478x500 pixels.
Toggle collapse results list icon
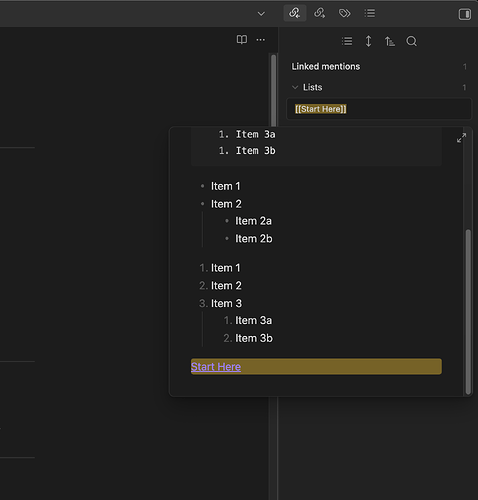tap(347, 41)
